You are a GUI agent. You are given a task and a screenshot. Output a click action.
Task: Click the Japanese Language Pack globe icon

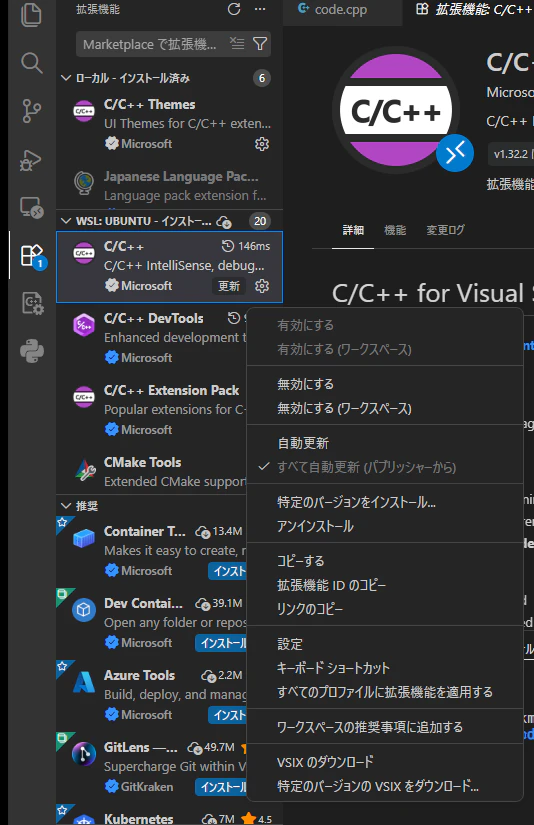pos(84,183)
